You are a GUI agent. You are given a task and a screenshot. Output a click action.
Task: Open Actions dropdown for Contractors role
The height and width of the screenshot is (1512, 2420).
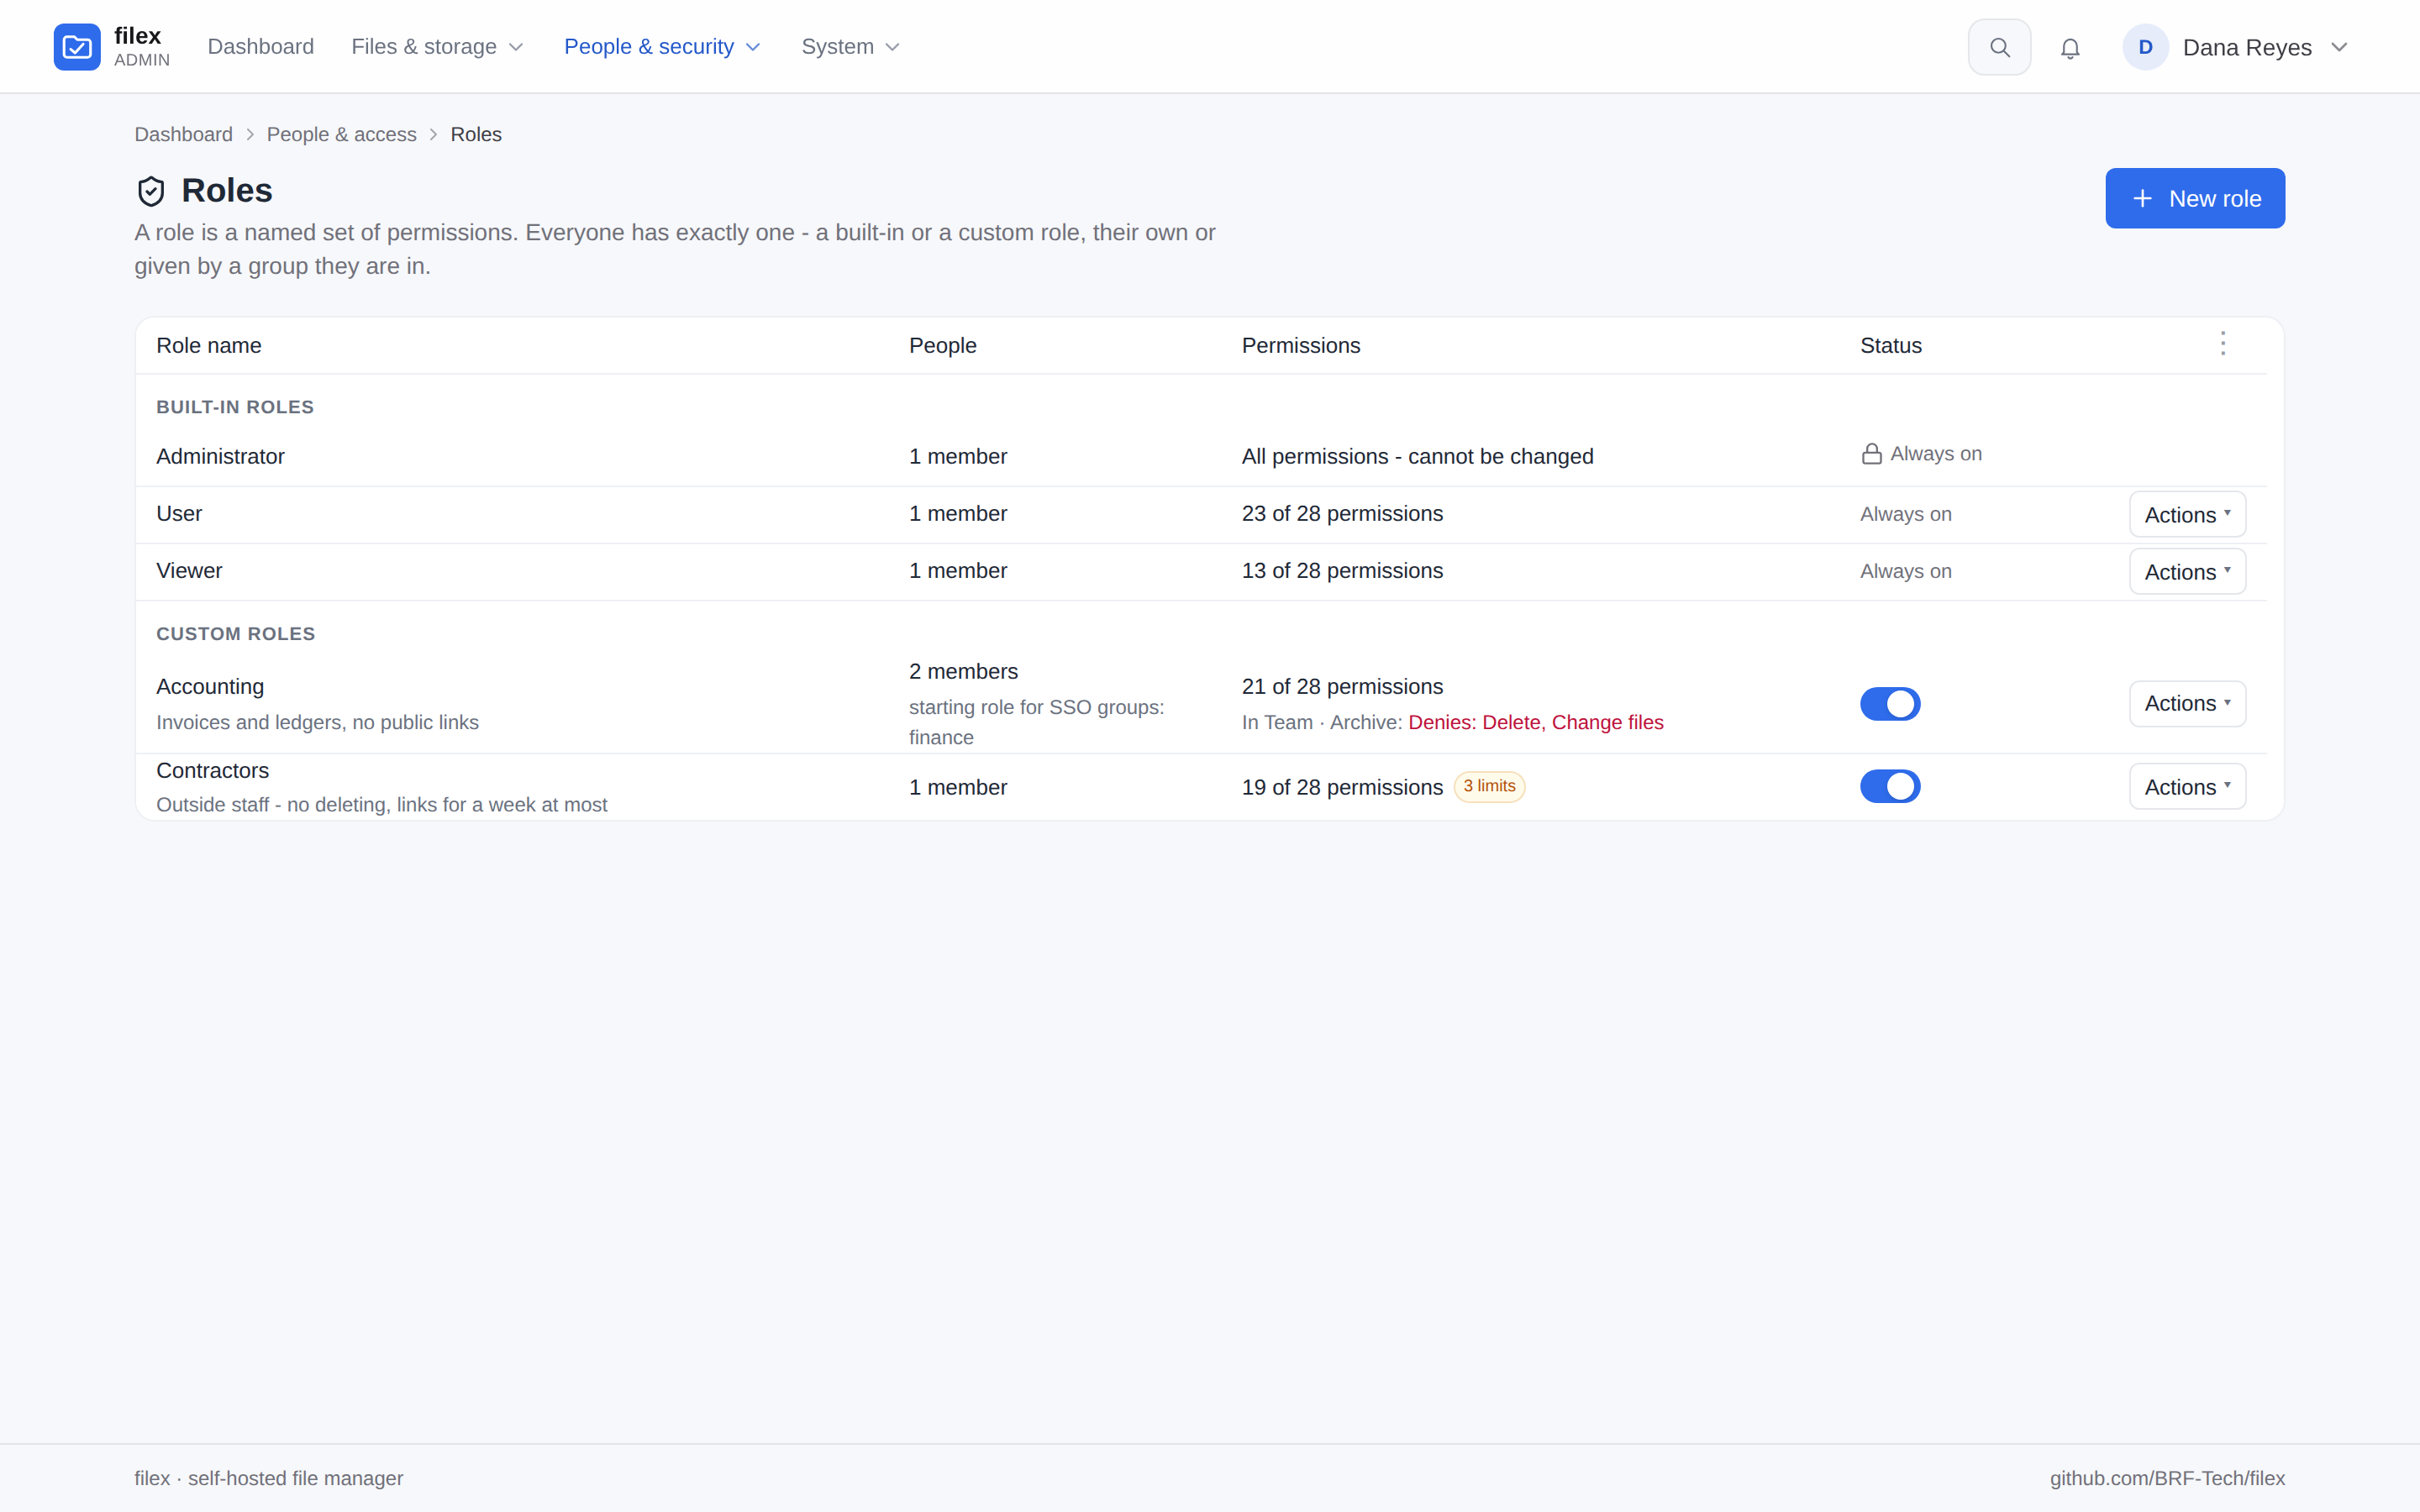(x=2187, y=787)
